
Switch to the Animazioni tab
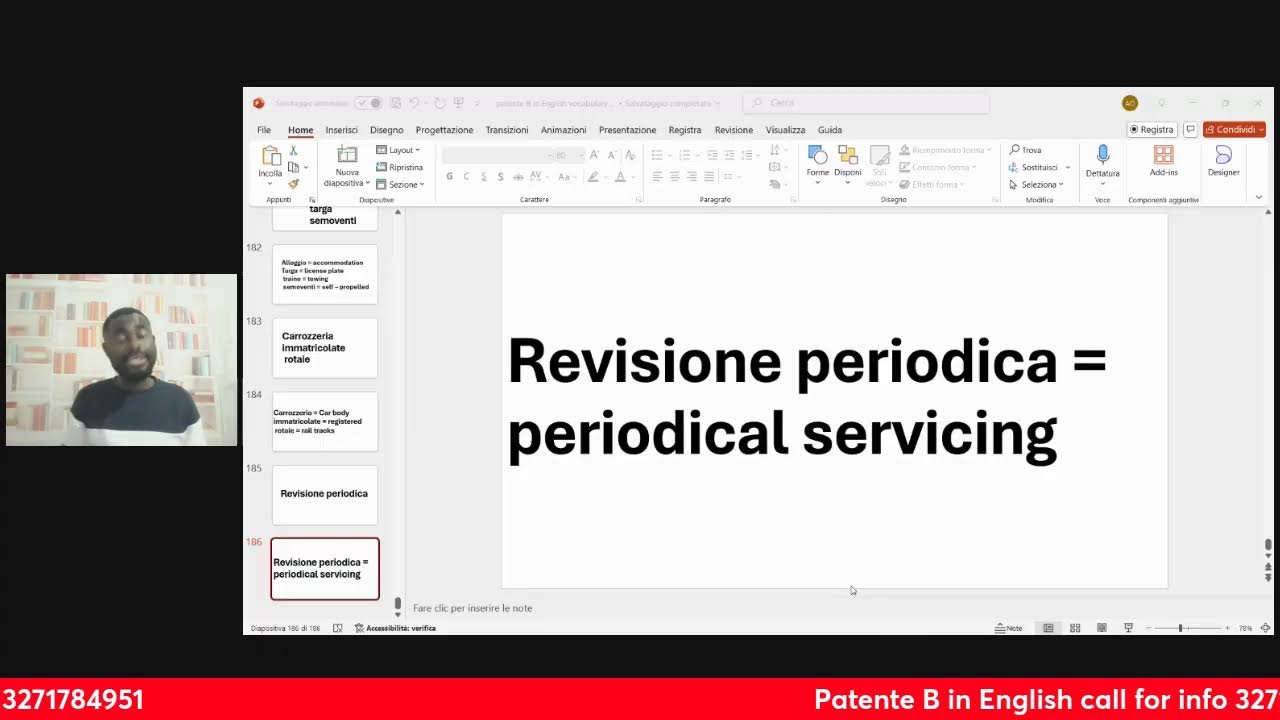click(563, 130)
